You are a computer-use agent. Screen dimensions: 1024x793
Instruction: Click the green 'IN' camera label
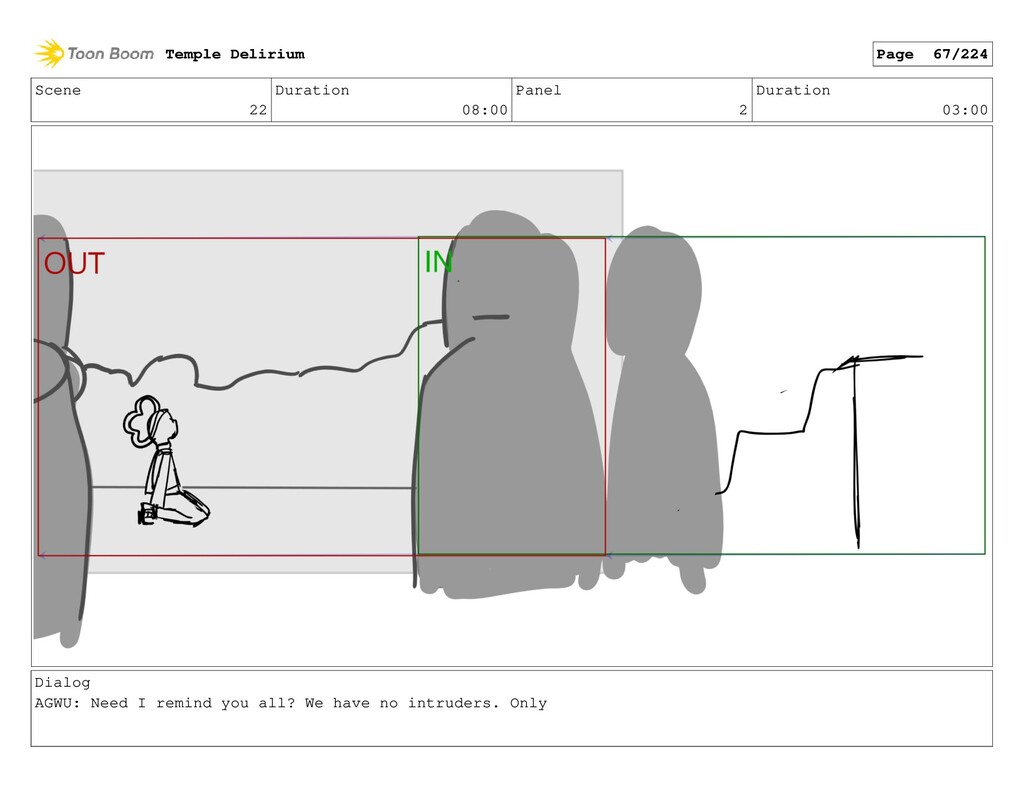coord(438,262)
